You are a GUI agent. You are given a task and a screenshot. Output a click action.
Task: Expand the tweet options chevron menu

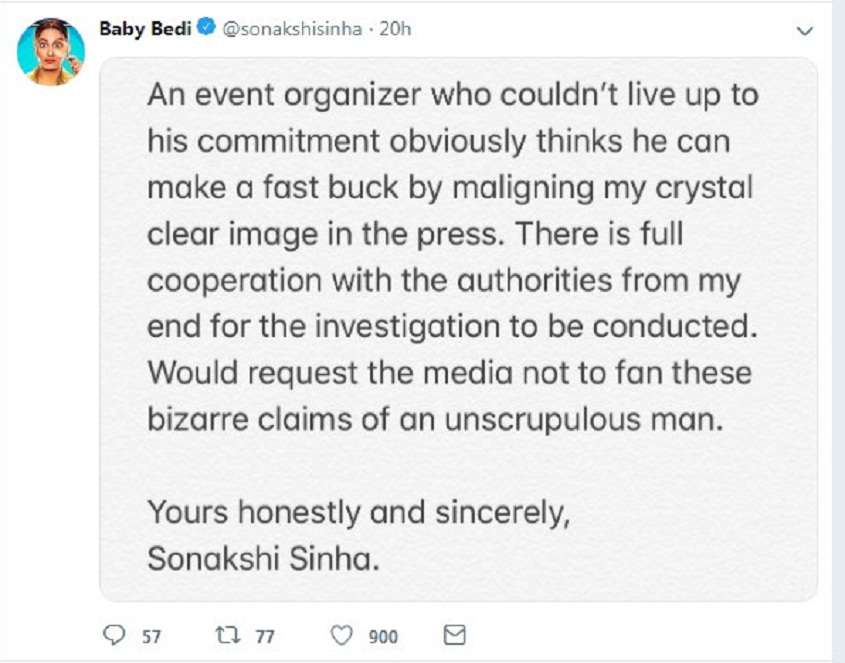coord(805,31)
